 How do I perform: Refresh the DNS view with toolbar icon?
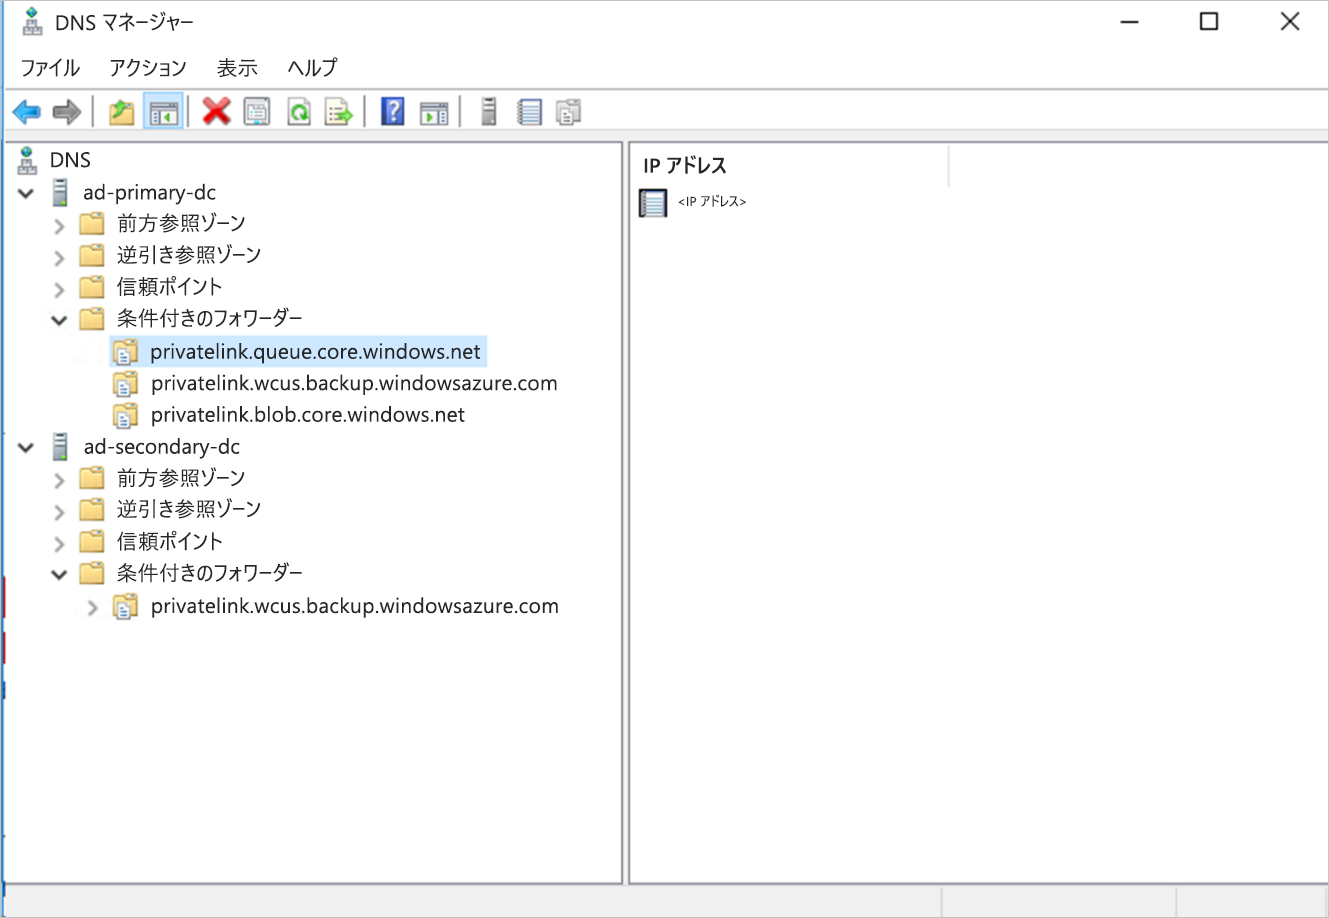coord(299,111)
